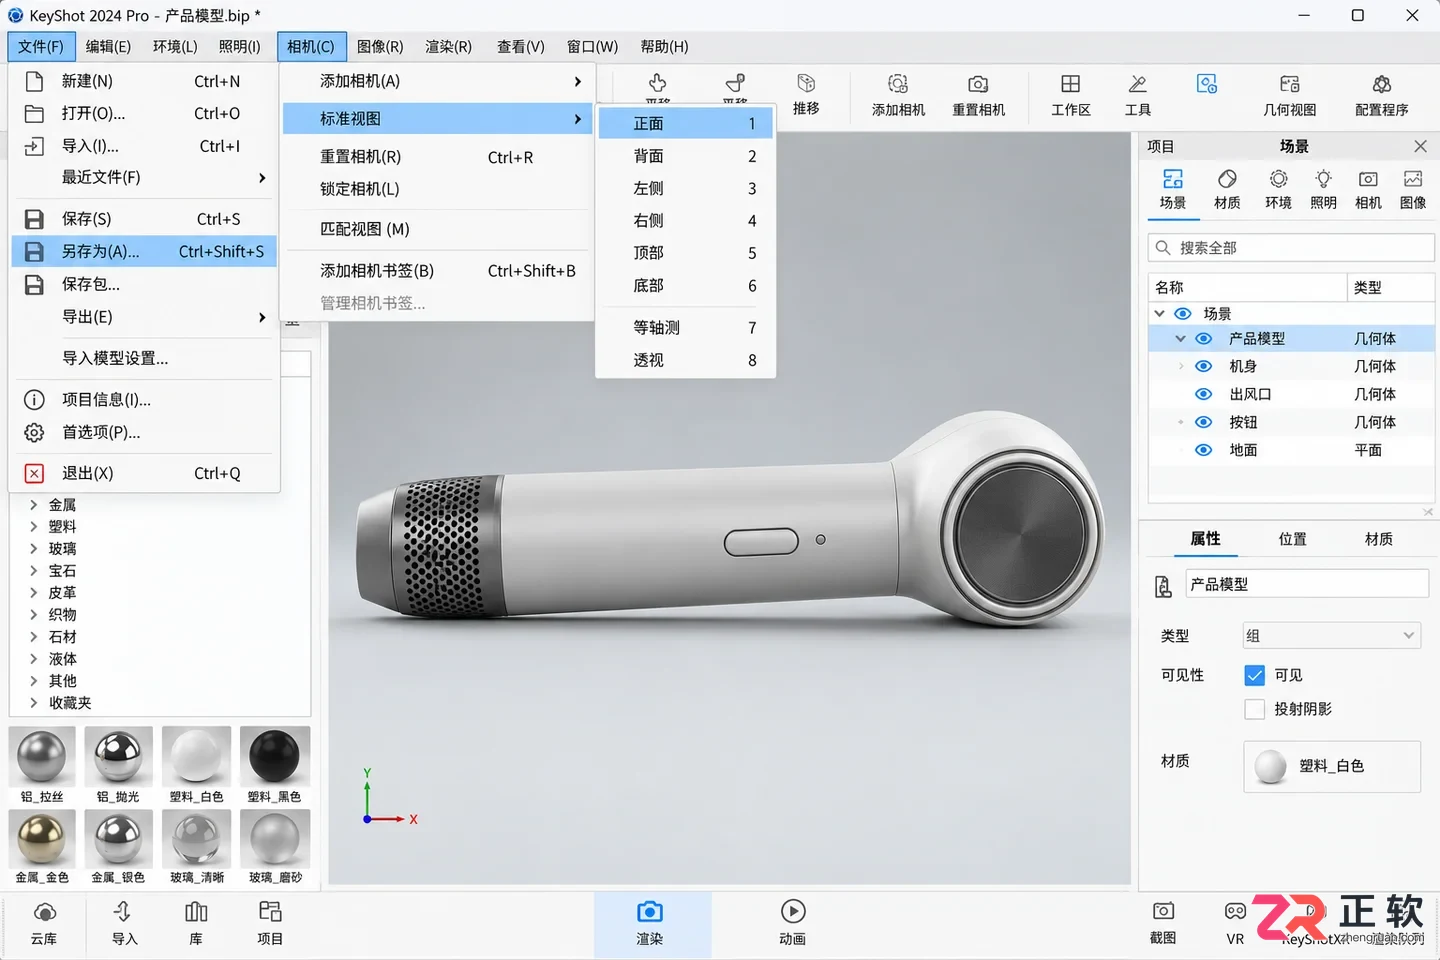
Task: Toggle visibility eye of 机身 row
Action: coord(1204,366)
